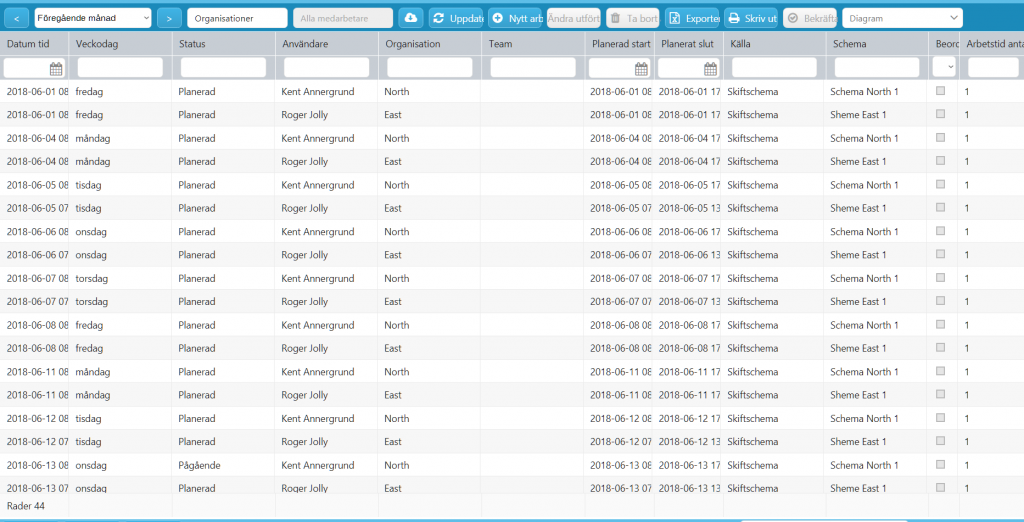Screen dimensions: 1024x522
Task: Click the Användare filter input
Action: (x=327, y=67)
